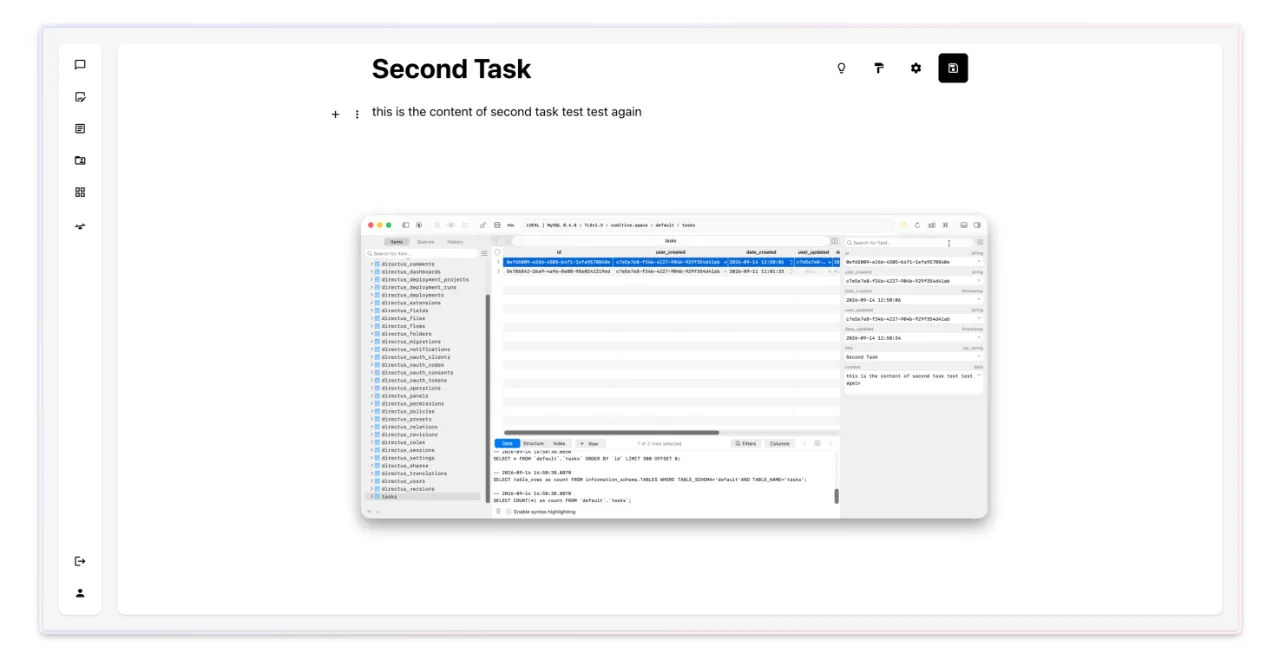Screen dimensions: 1280x656
Task: Open the settings gear icon
Action: 916,68
